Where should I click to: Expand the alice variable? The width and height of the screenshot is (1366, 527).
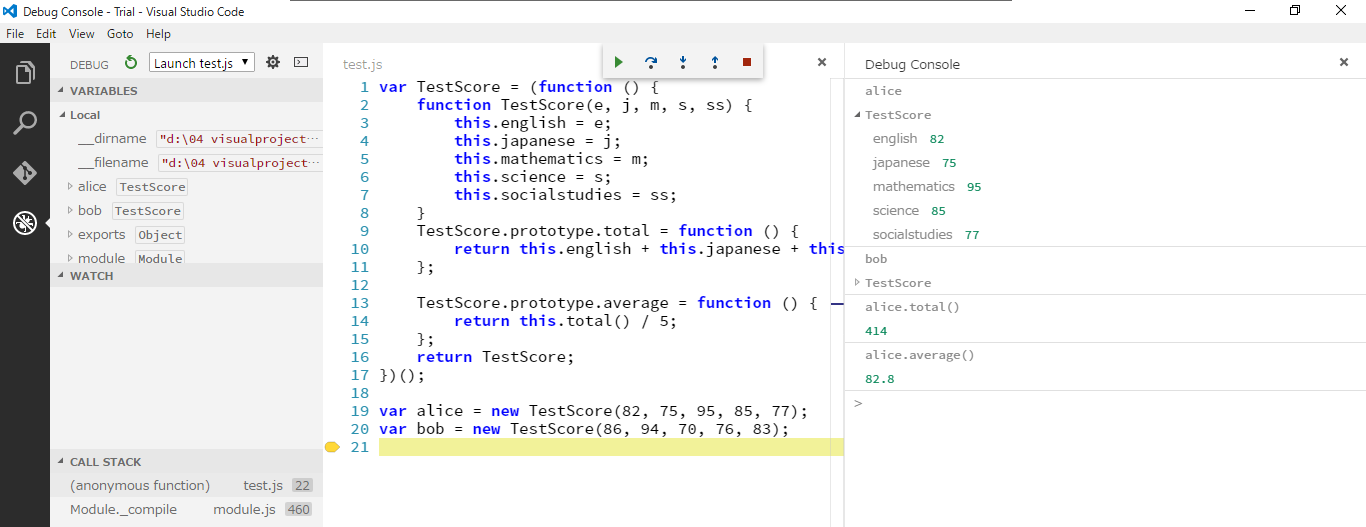coord(70,186)
